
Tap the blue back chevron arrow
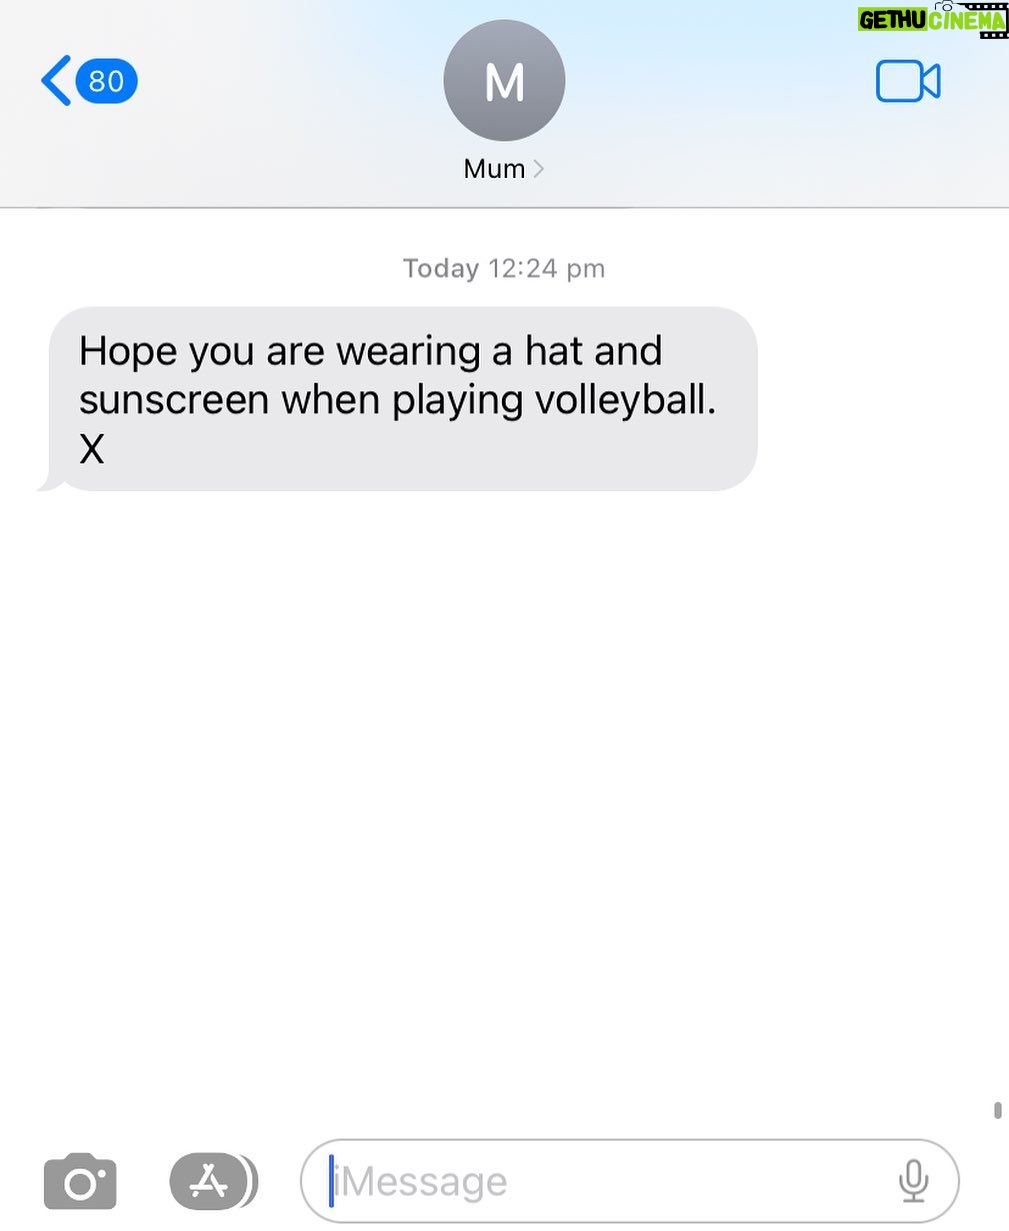tap(55, 81)
